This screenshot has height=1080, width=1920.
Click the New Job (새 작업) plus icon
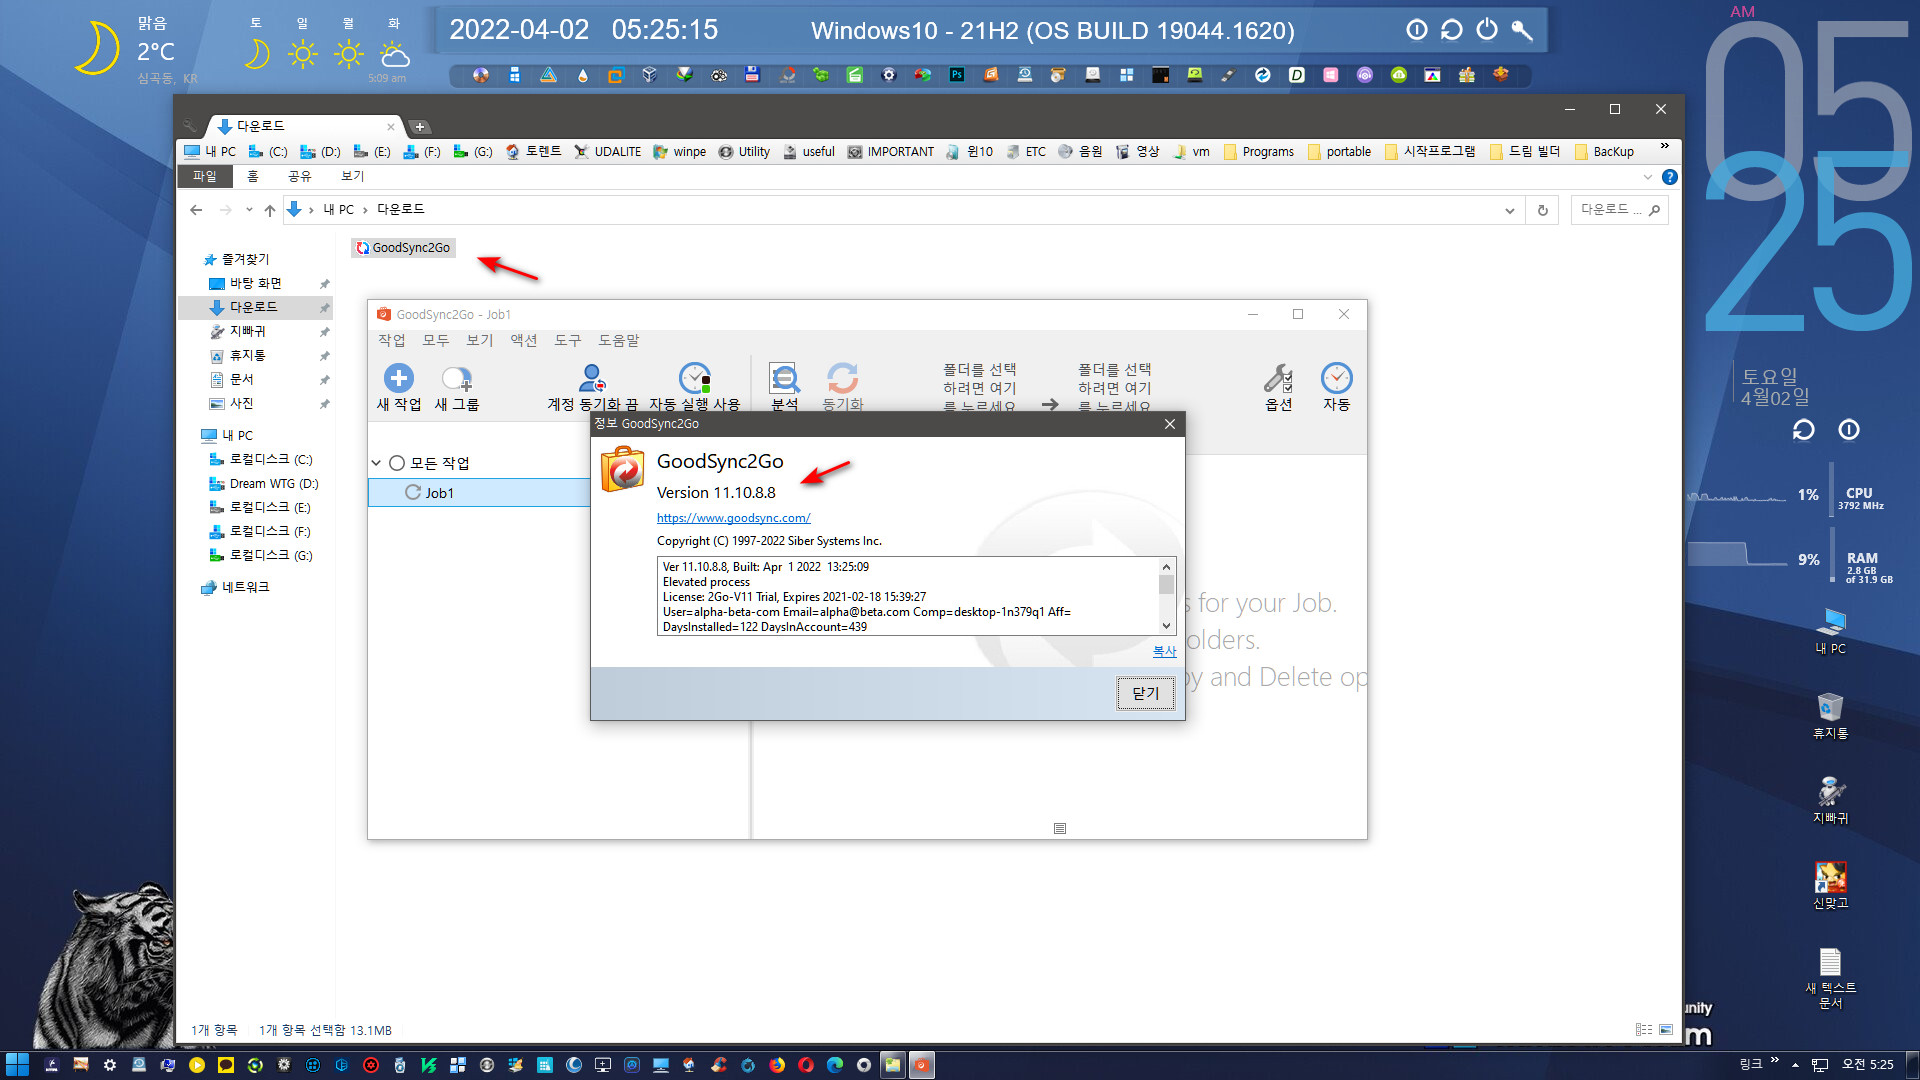point(398,378)
